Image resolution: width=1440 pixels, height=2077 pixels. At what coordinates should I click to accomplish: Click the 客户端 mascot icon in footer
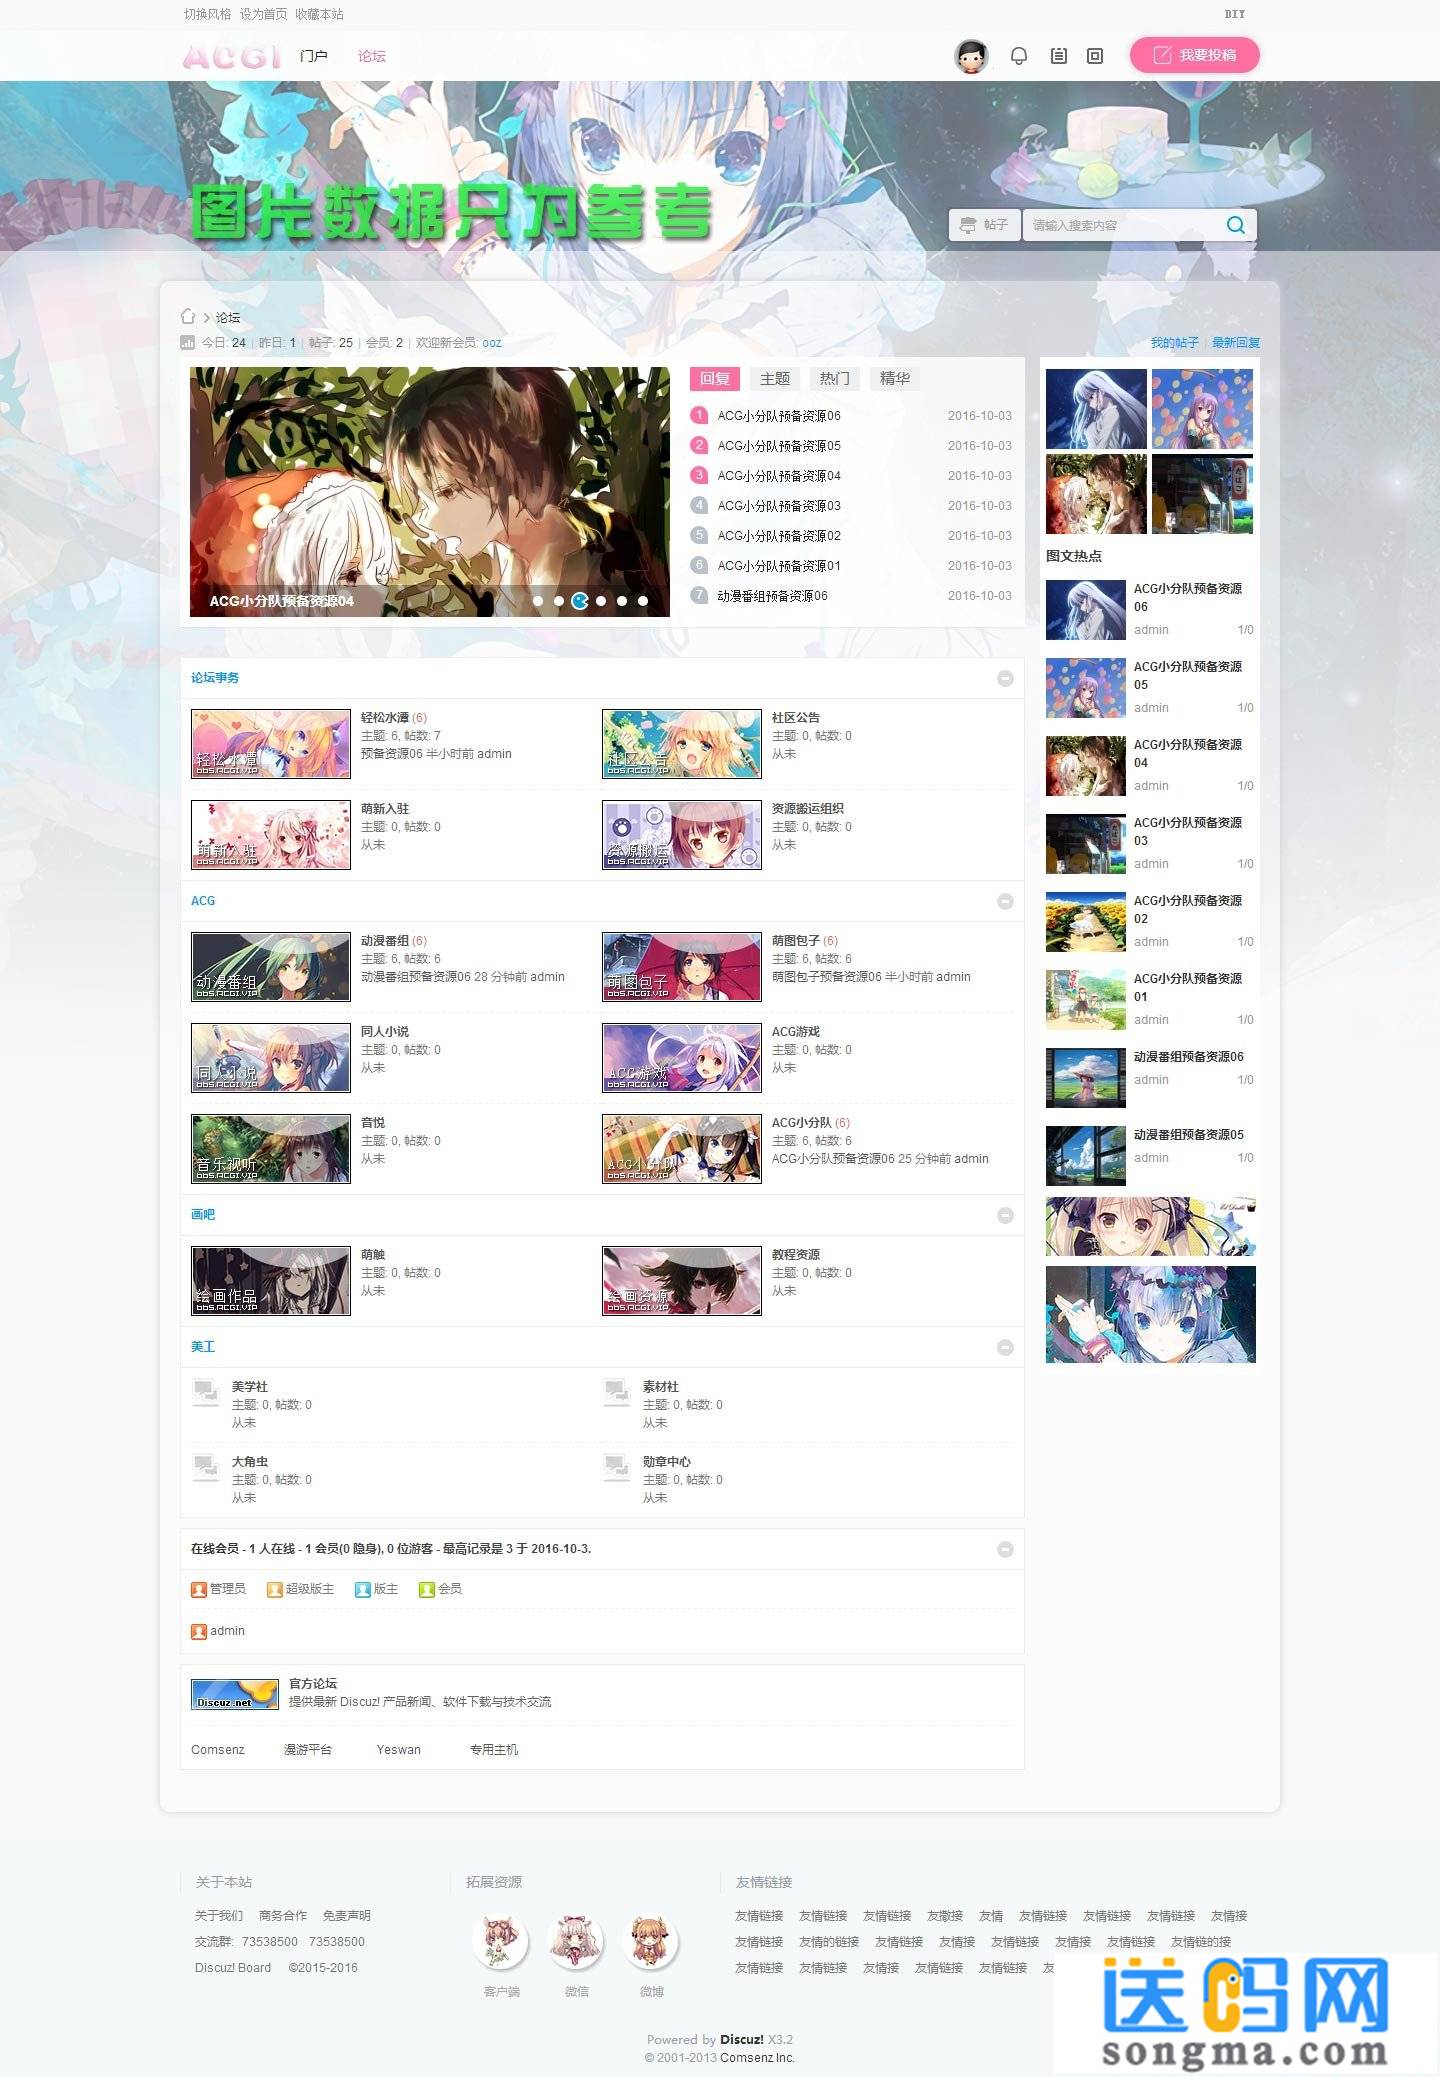coord(500,1942)
